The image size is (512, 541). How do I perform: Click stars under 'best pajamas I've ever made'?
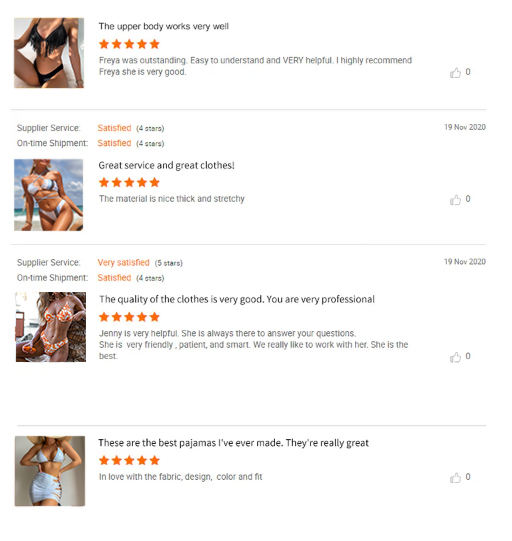(x=129, y=460)
